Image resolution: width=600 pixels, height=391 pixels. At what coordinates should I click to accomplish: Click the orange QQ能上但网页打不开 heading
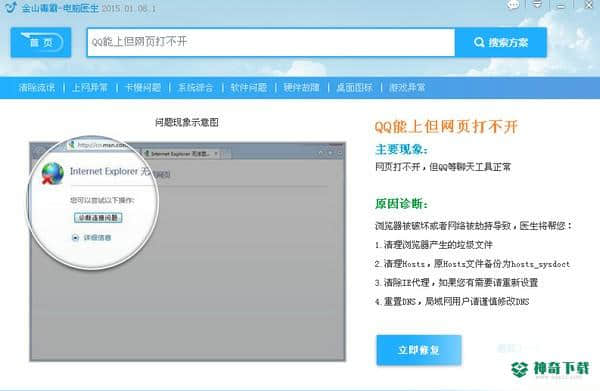[x=446, y=127]
